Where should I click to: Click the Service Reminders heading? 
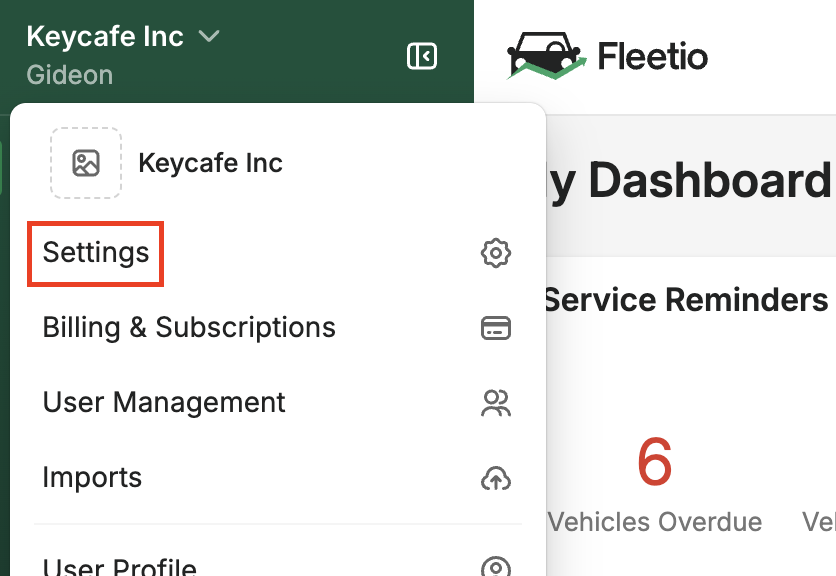[x=686, y=300]
